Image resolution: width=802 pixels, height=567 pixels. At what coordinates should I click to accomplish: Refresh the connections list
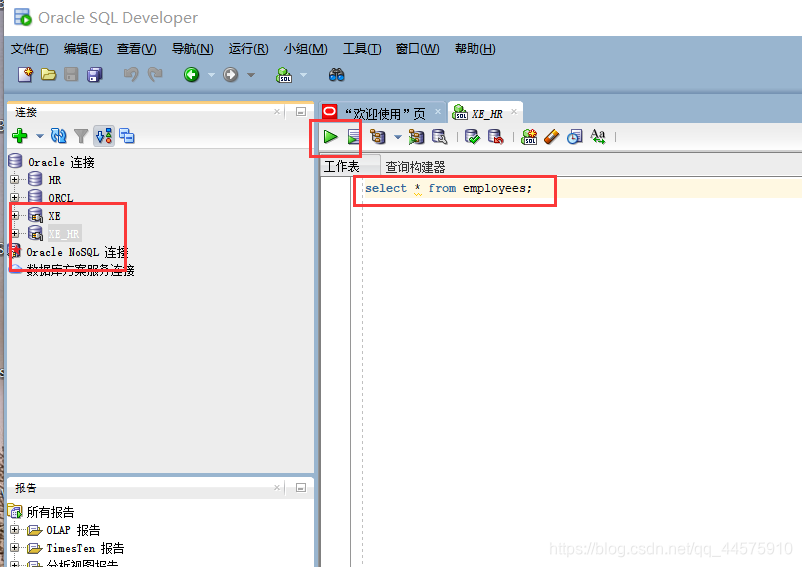point(58,136)
